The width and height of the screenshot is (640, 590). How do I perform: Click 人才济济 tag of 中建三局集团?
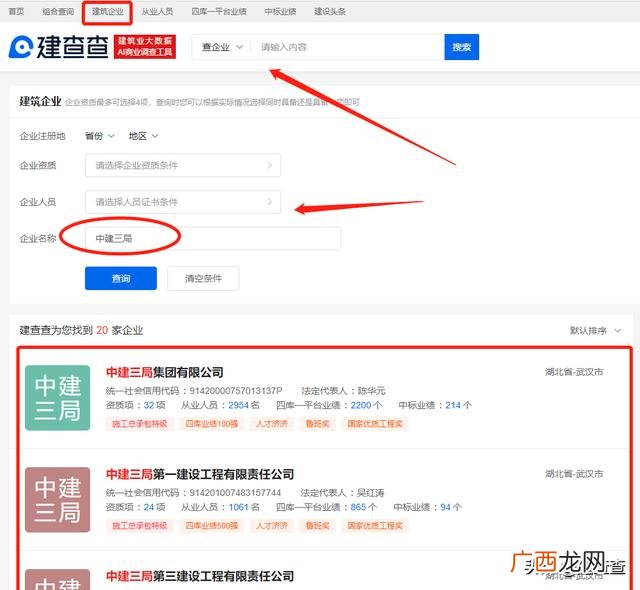272,424
